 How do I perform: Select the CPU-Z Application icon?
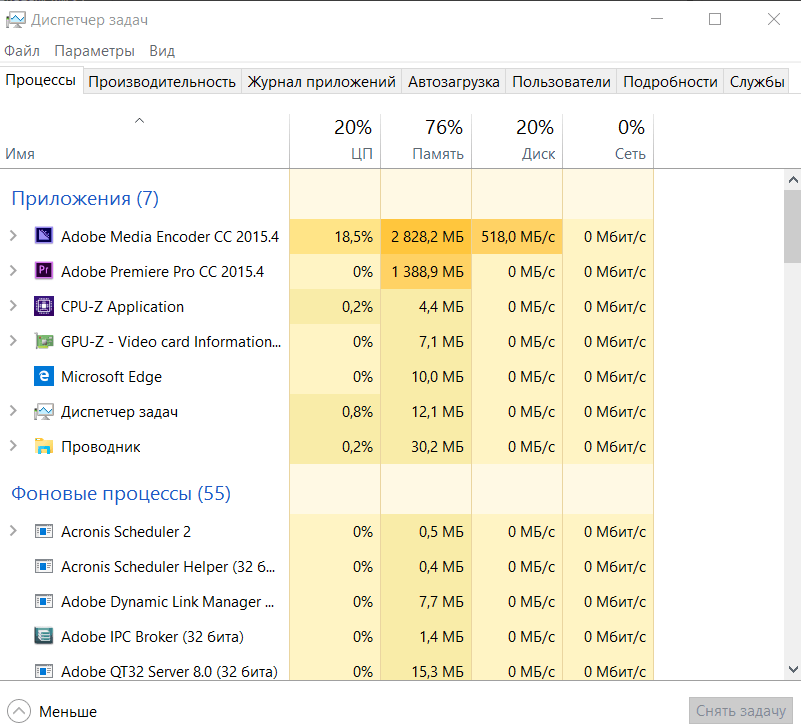click(44, 306)
